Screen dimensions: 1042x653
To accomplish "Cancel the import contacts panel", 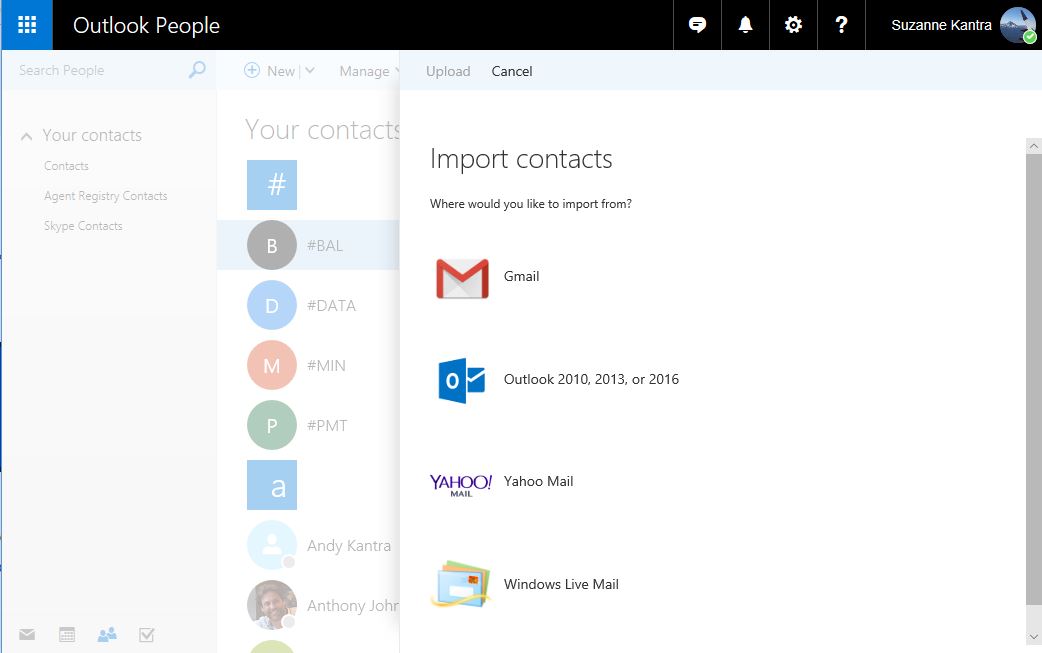I will (512, 71).
